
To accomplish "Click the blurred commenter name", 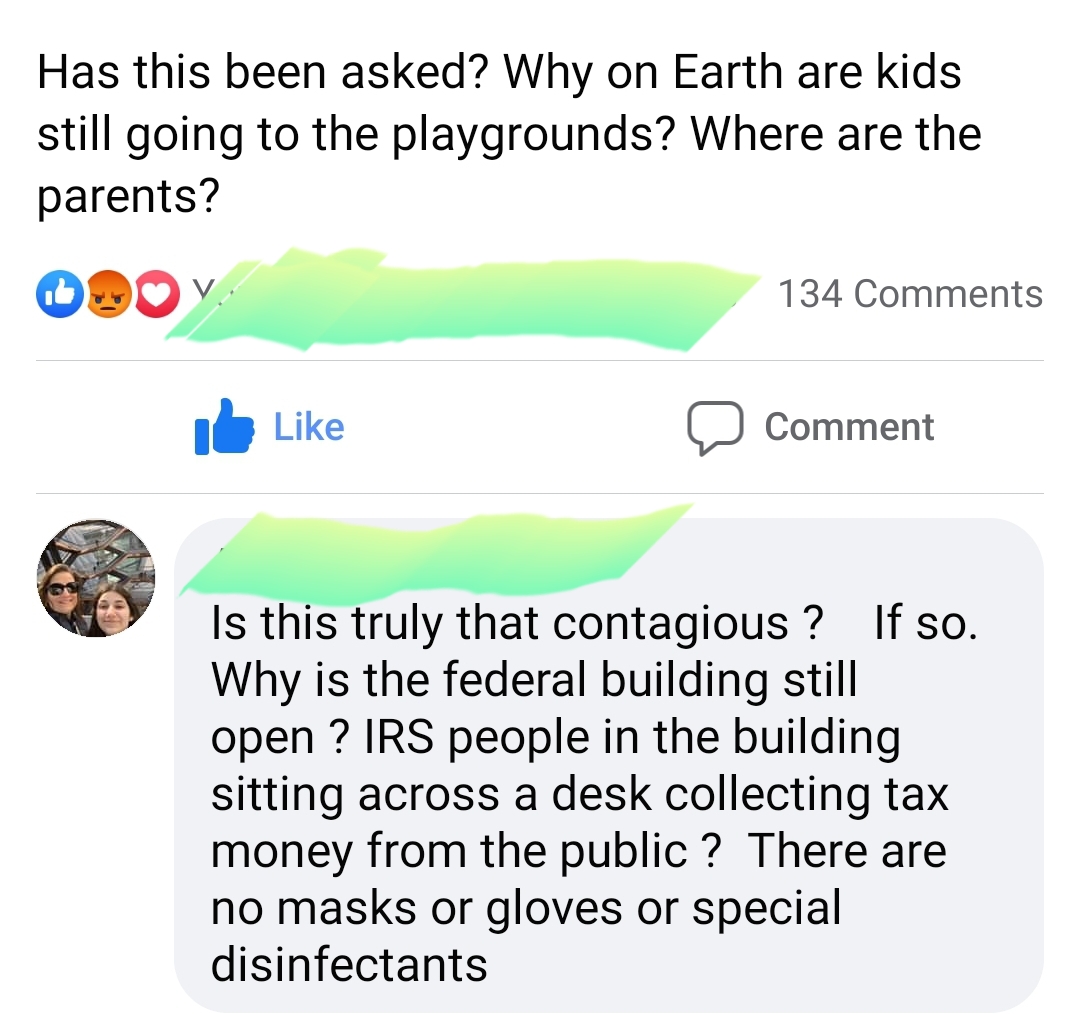I will (438, 550).
